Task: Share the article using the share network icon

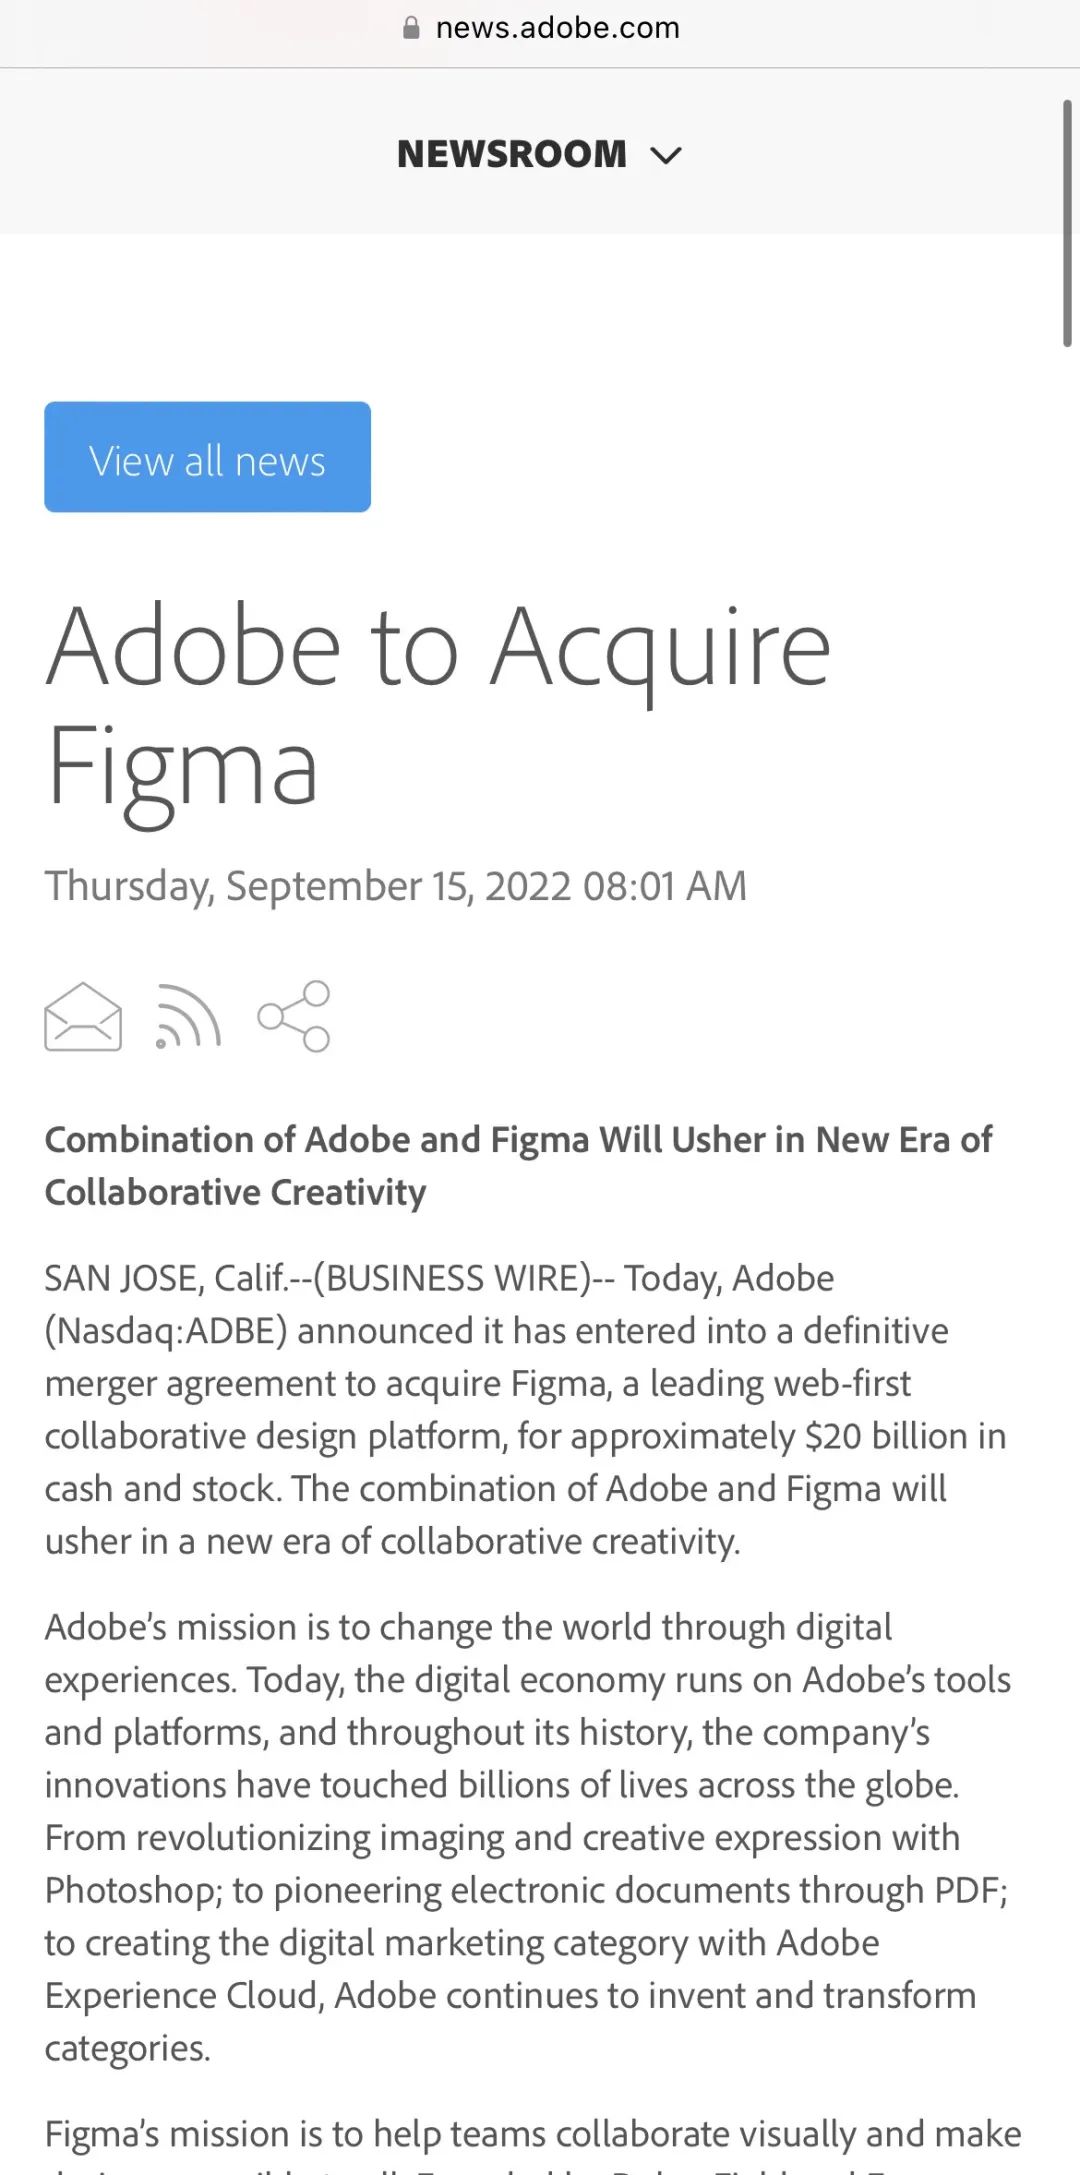Action: coord(293,1016)
